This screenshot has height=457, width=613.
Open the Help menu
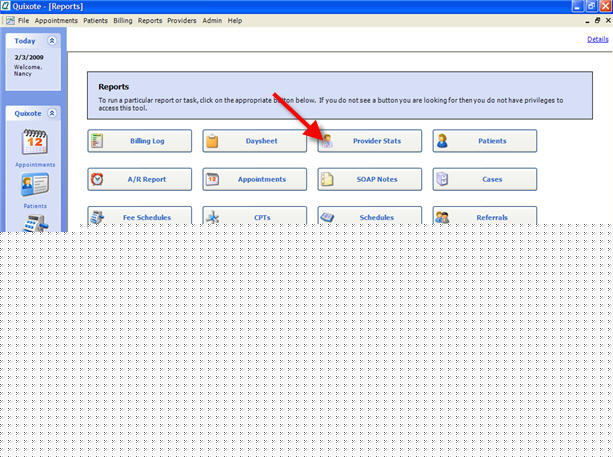tap(235, 20)
